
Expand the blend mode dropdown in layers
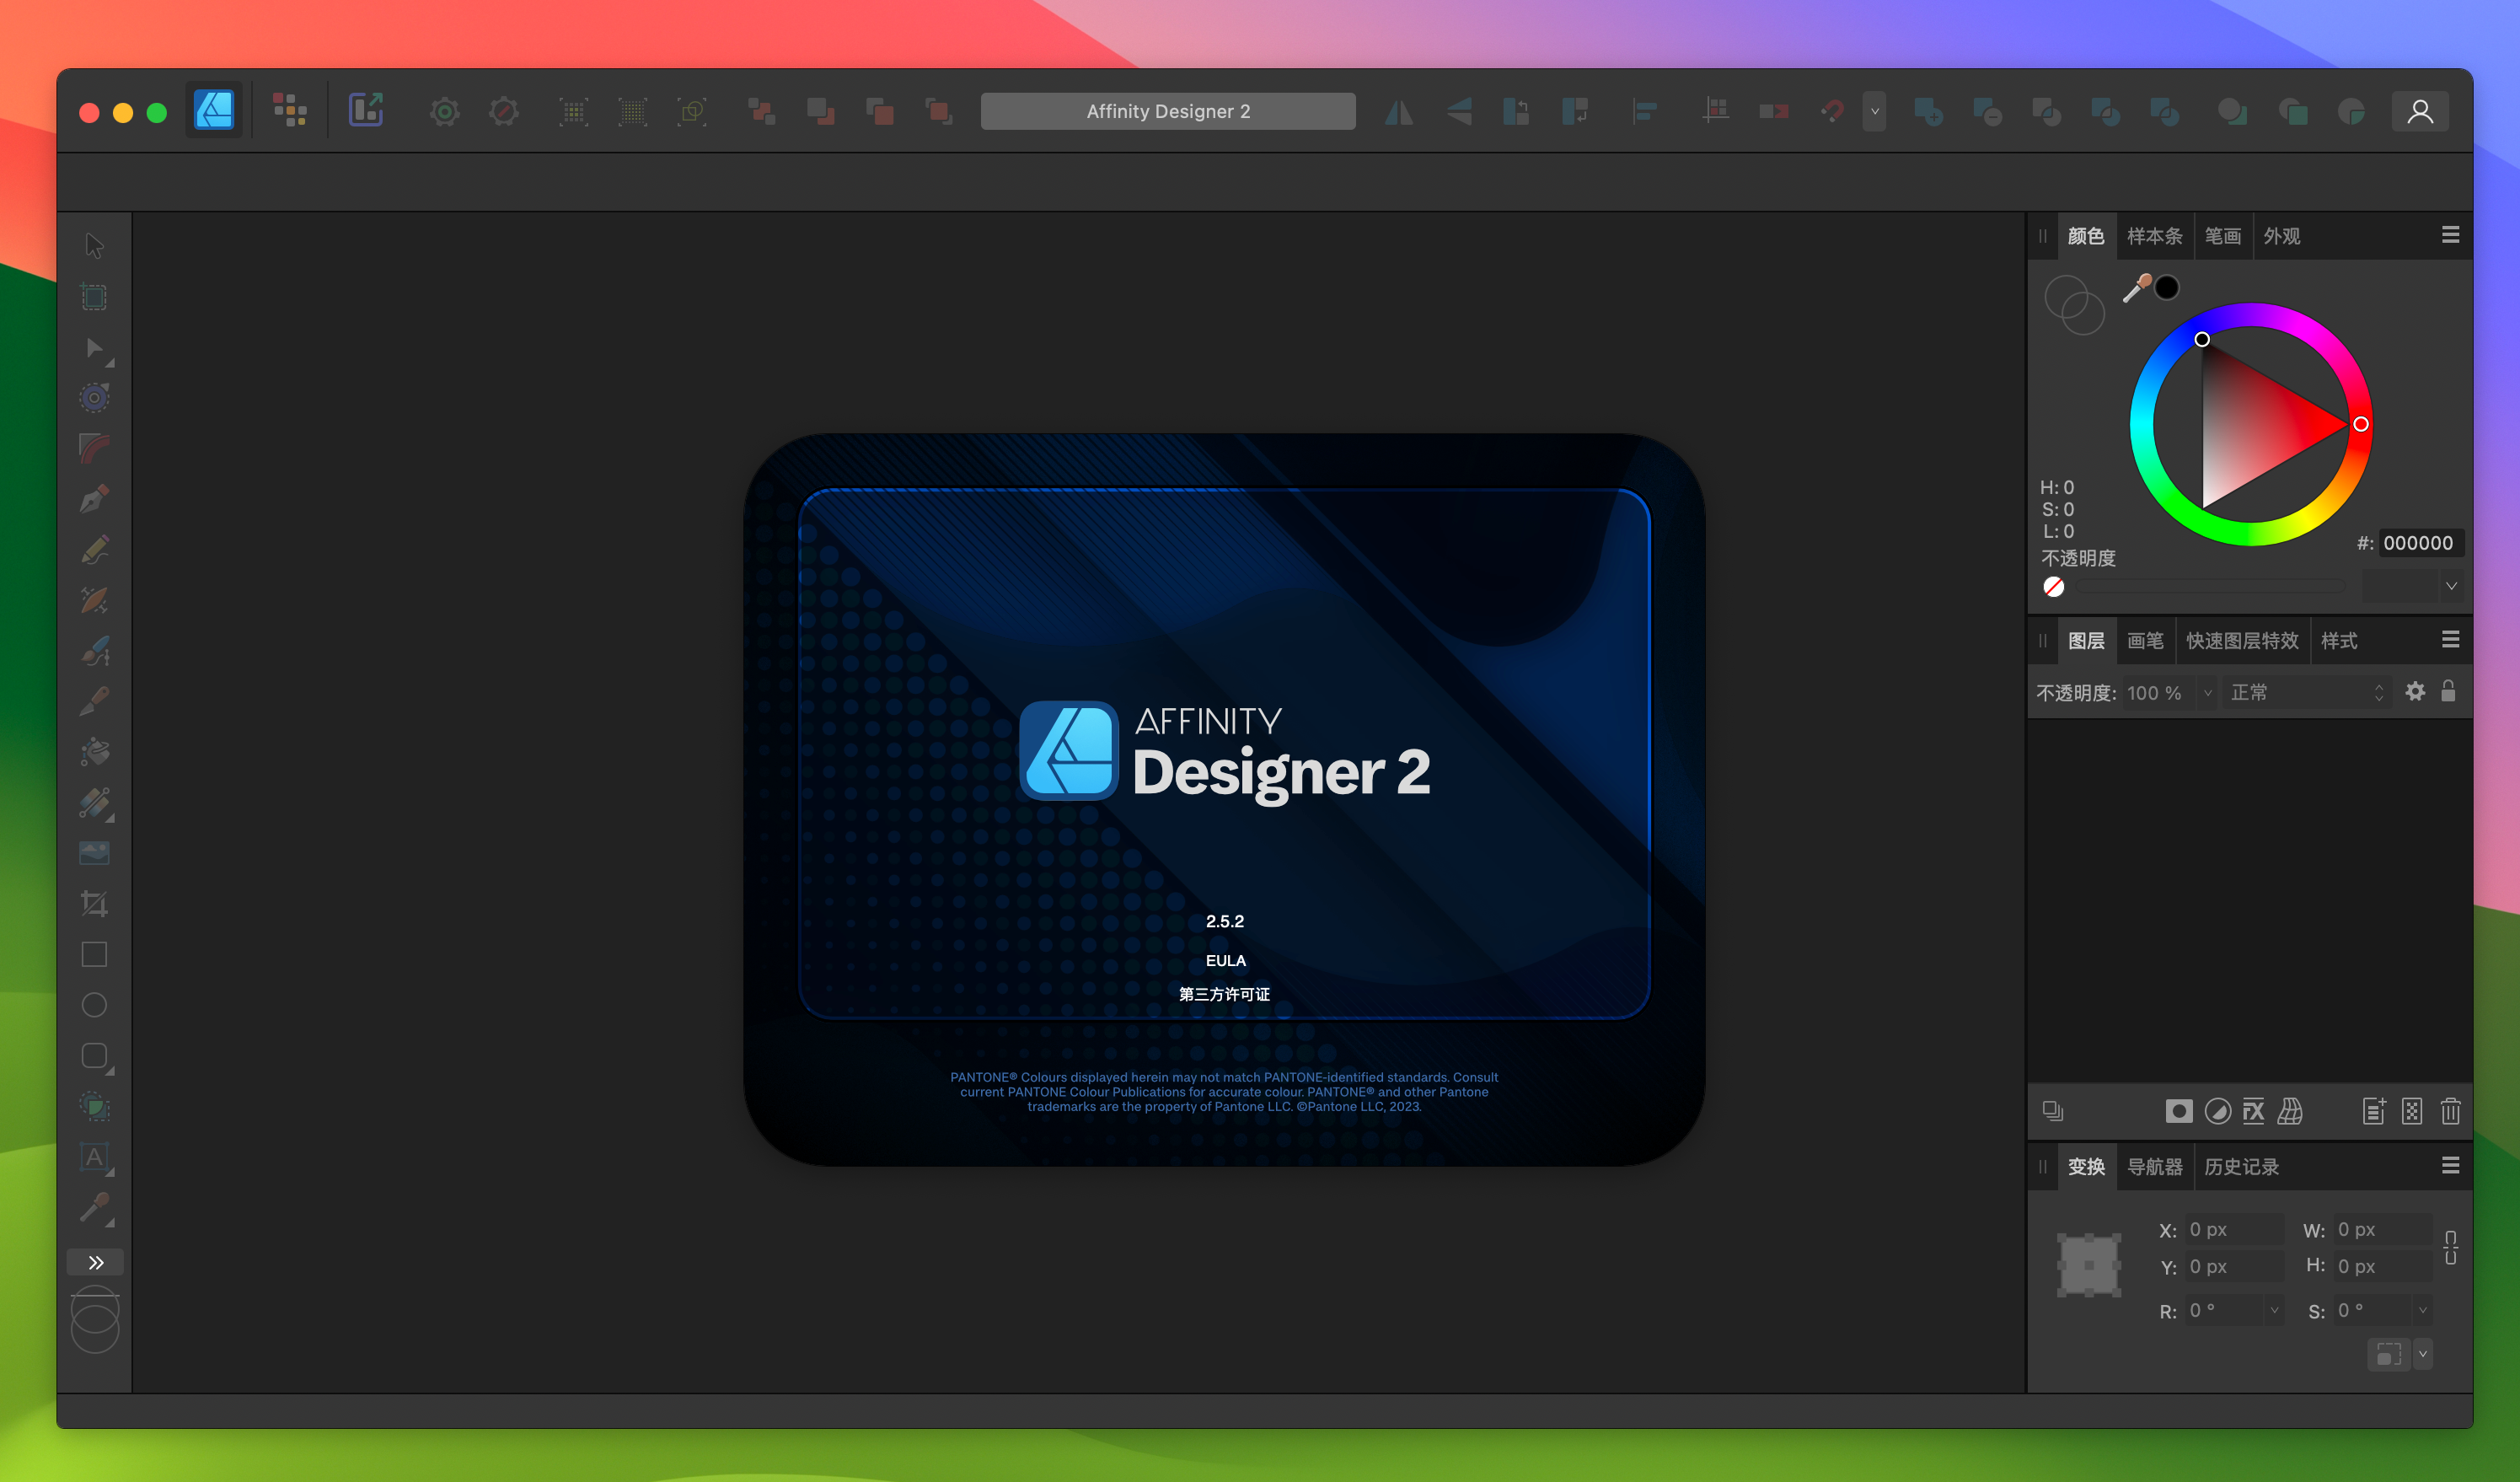pyautogui.click(x=2307, y=691)
